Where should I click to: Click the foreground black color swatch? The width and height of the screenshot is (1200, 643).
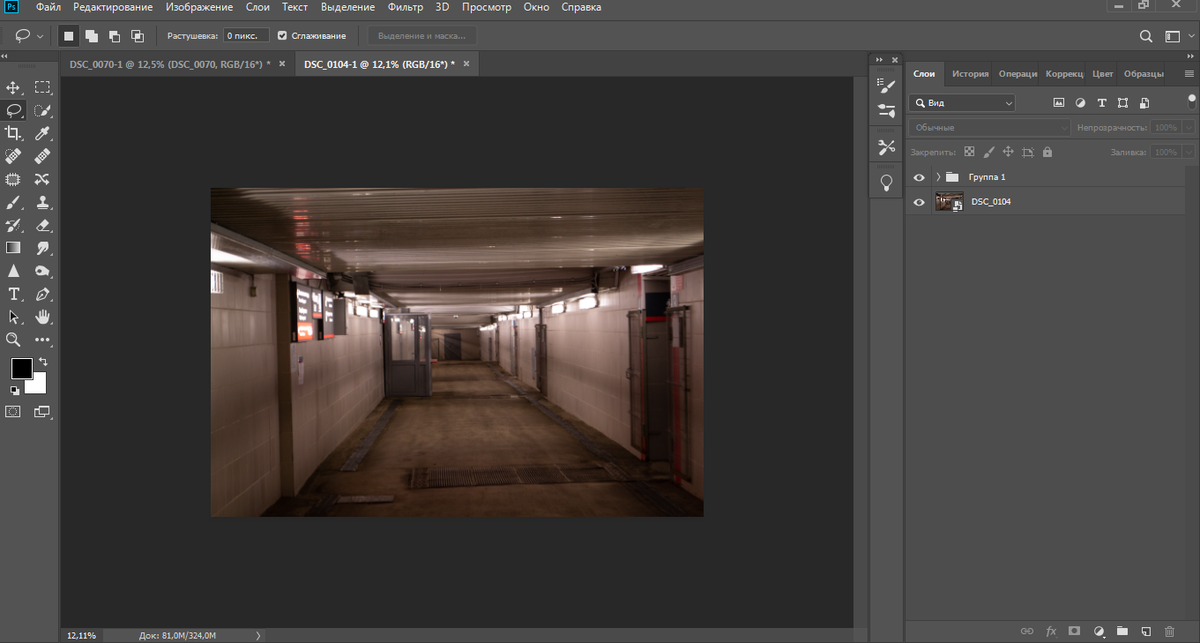(21, 368)
